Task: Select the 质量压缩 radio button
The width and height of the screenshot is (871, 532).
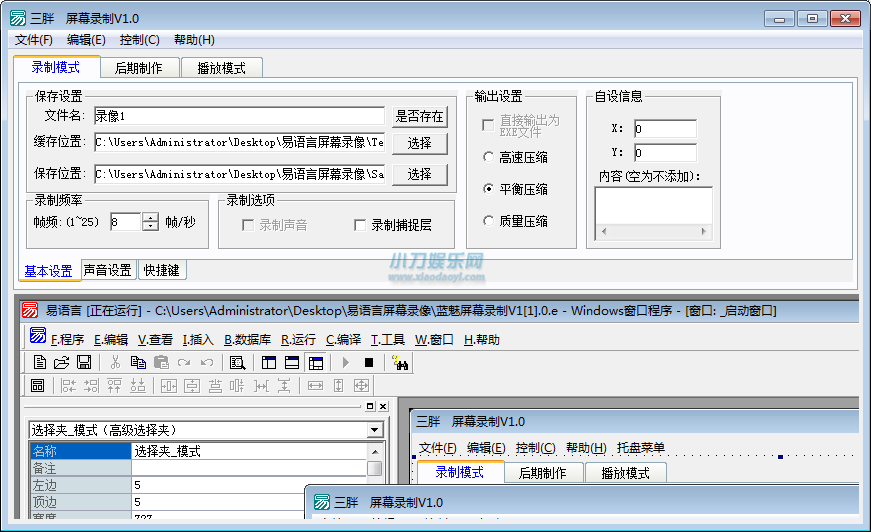Action: tap(488, 221)
